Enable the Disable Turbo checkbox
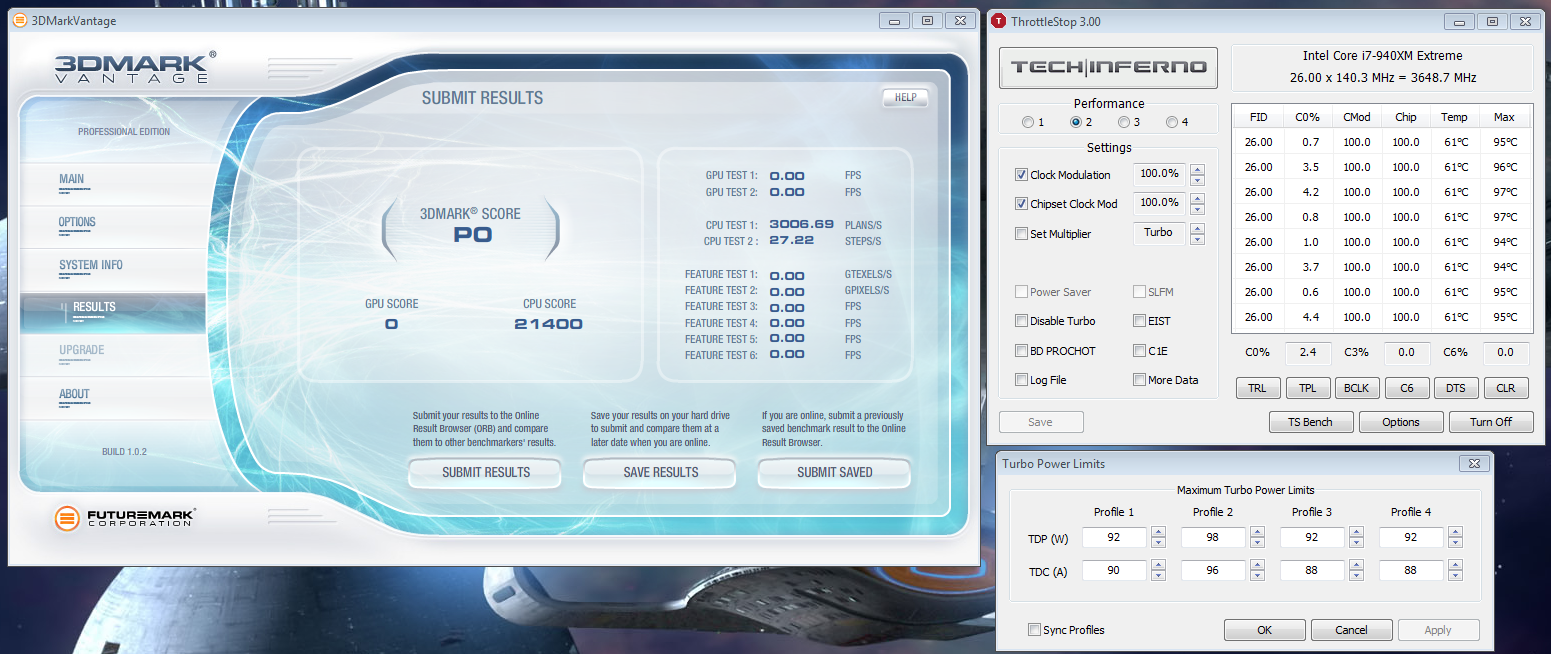 pyautogui.click(x=1021, y=321)
